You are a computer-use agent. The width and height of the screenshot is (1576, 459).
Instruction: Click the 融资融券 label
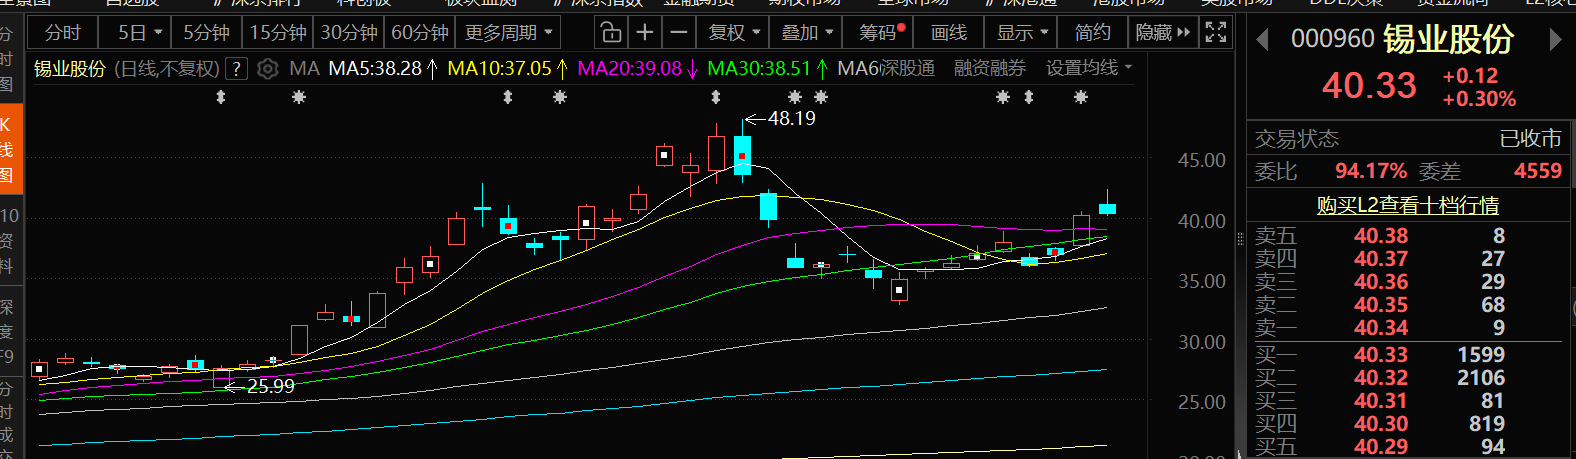(x=989, y=68)
